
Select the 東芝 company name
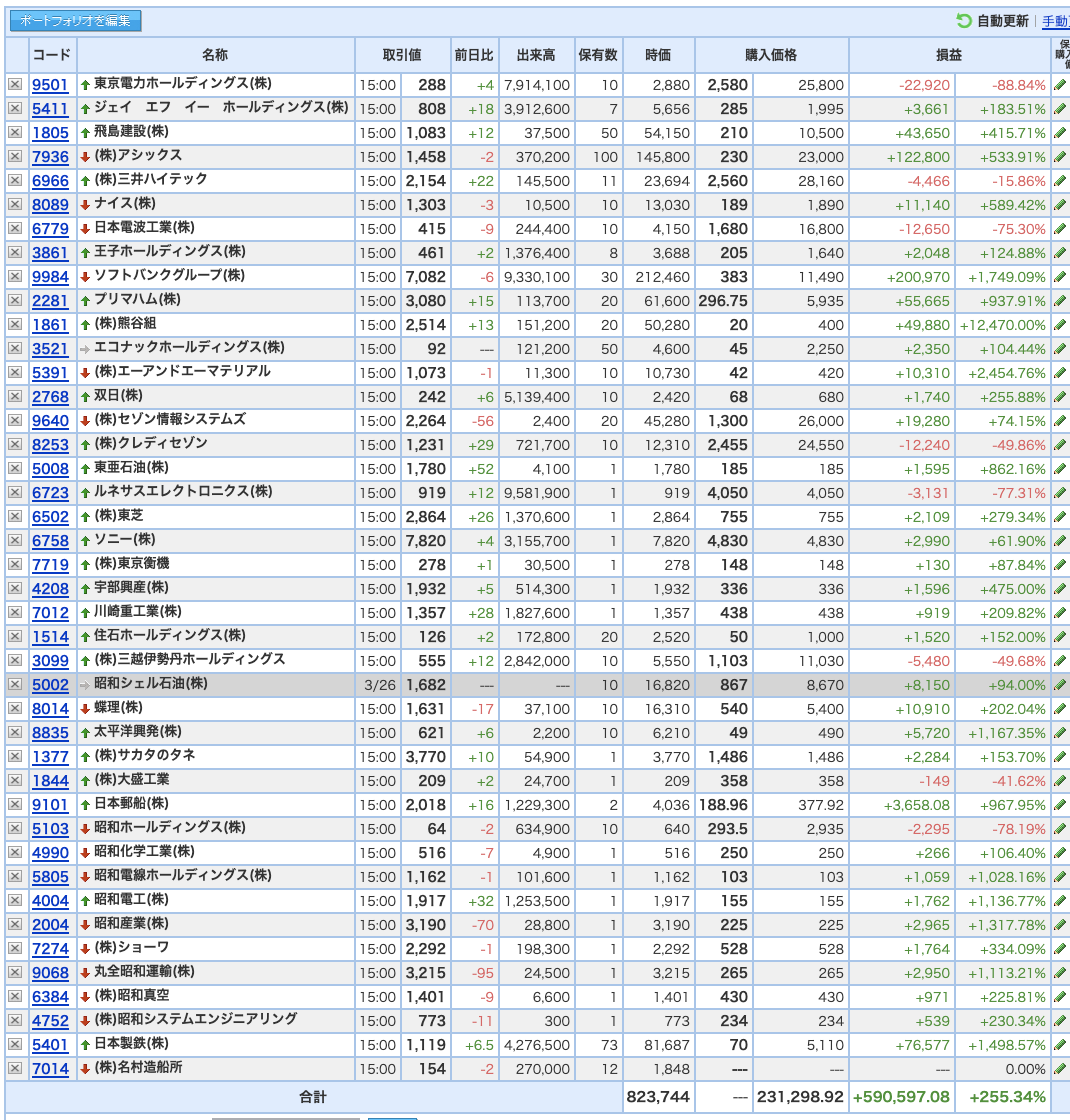[x=119, y=516]
